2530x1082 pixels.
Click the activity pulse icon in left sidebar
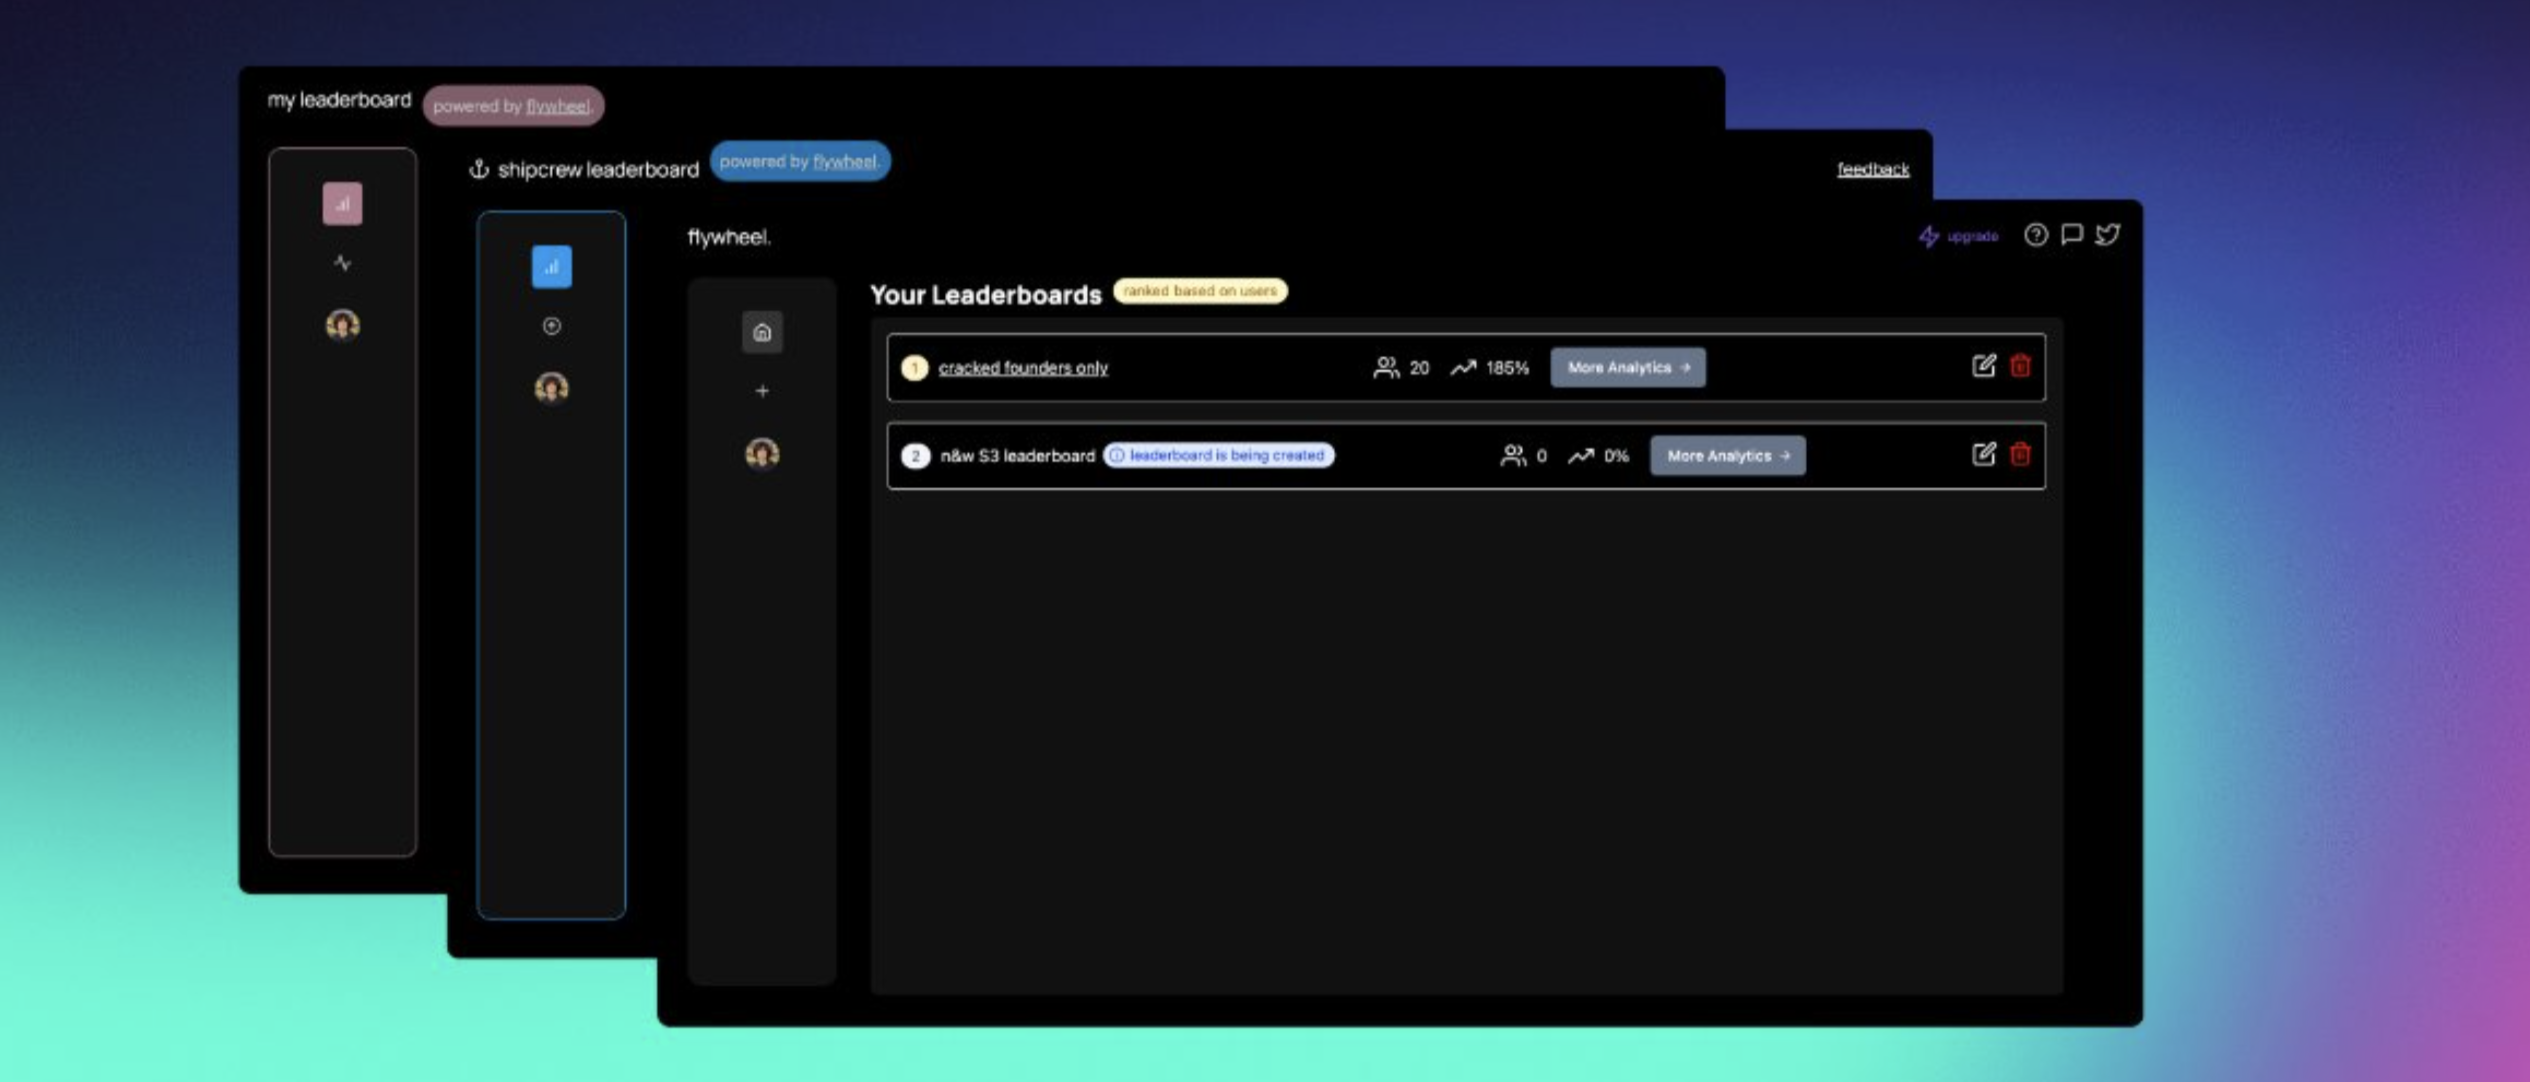coord(342,263)
